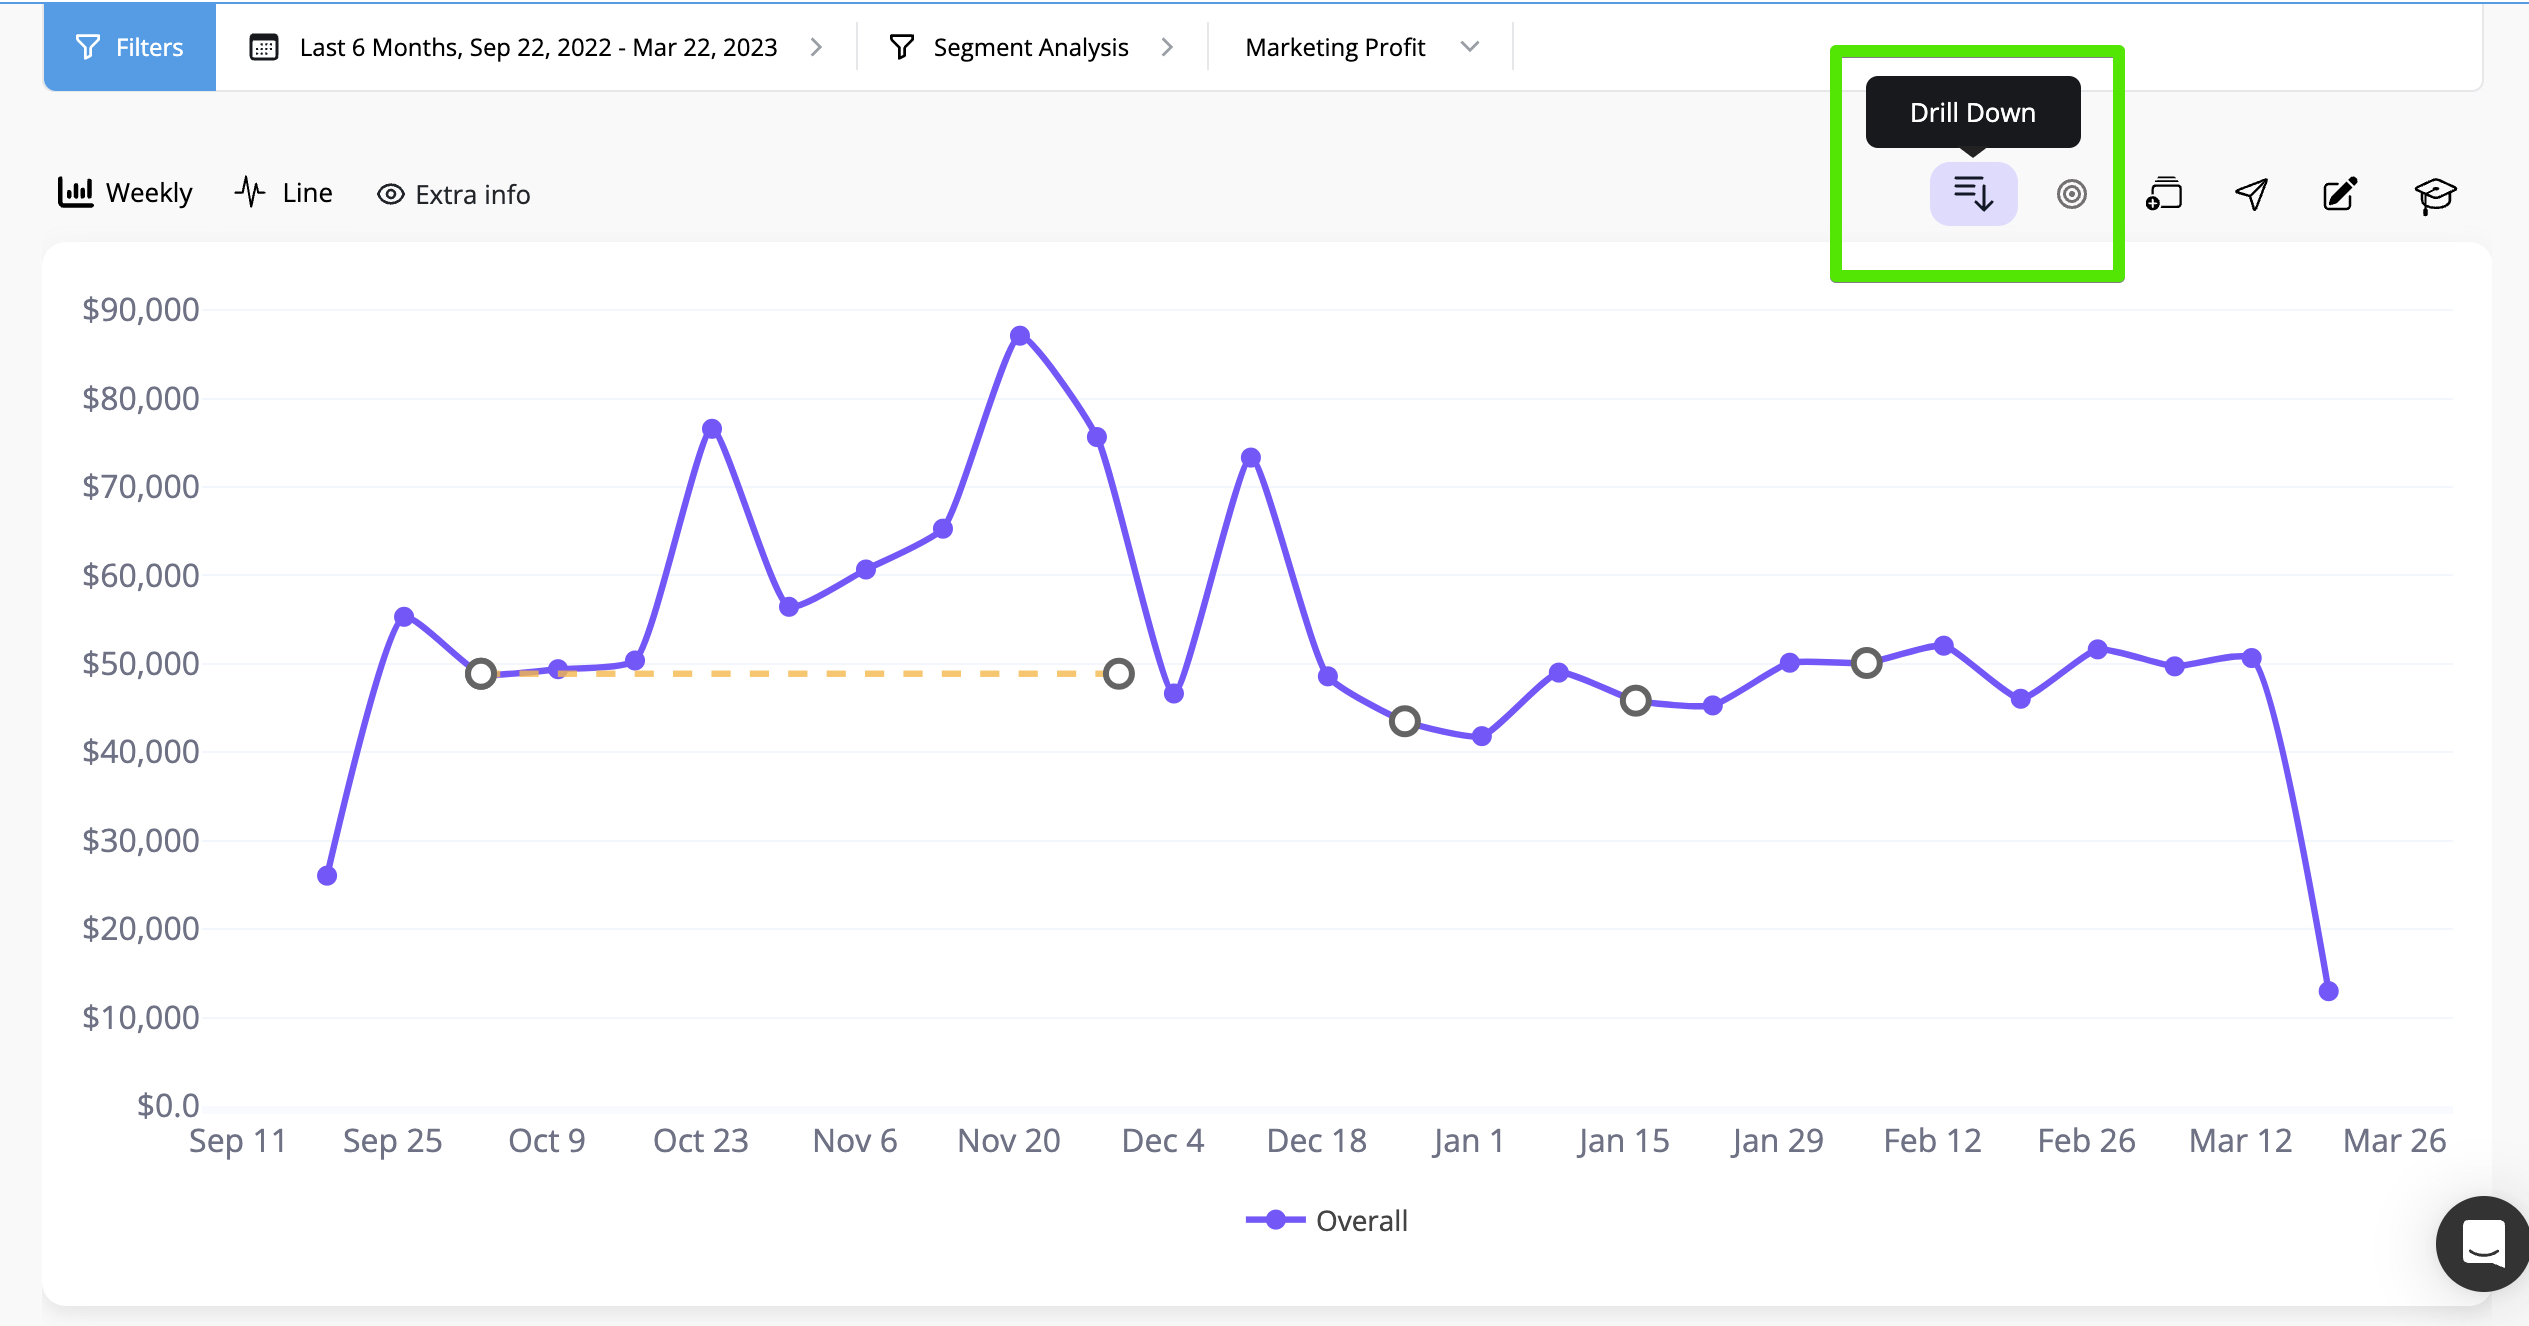This screenshot has height=1326, width=2529.
Task: Expand the Segment Analysis chevron
Action: [1167, 48]
